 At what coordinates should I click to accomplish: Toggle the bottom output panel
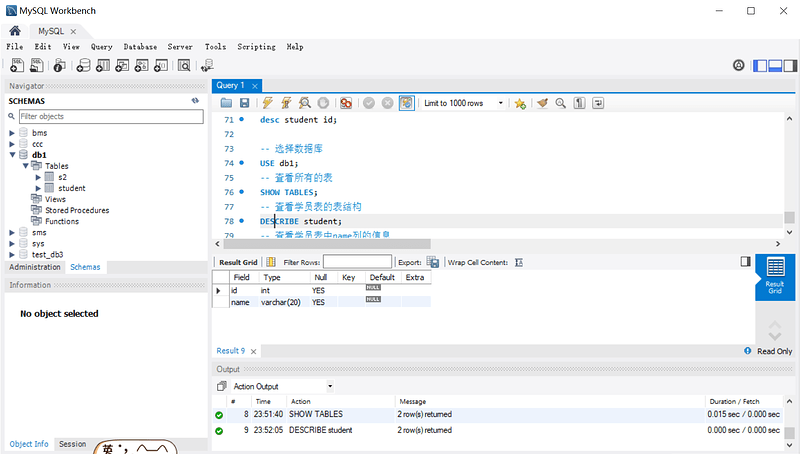[x=776, y=66]
